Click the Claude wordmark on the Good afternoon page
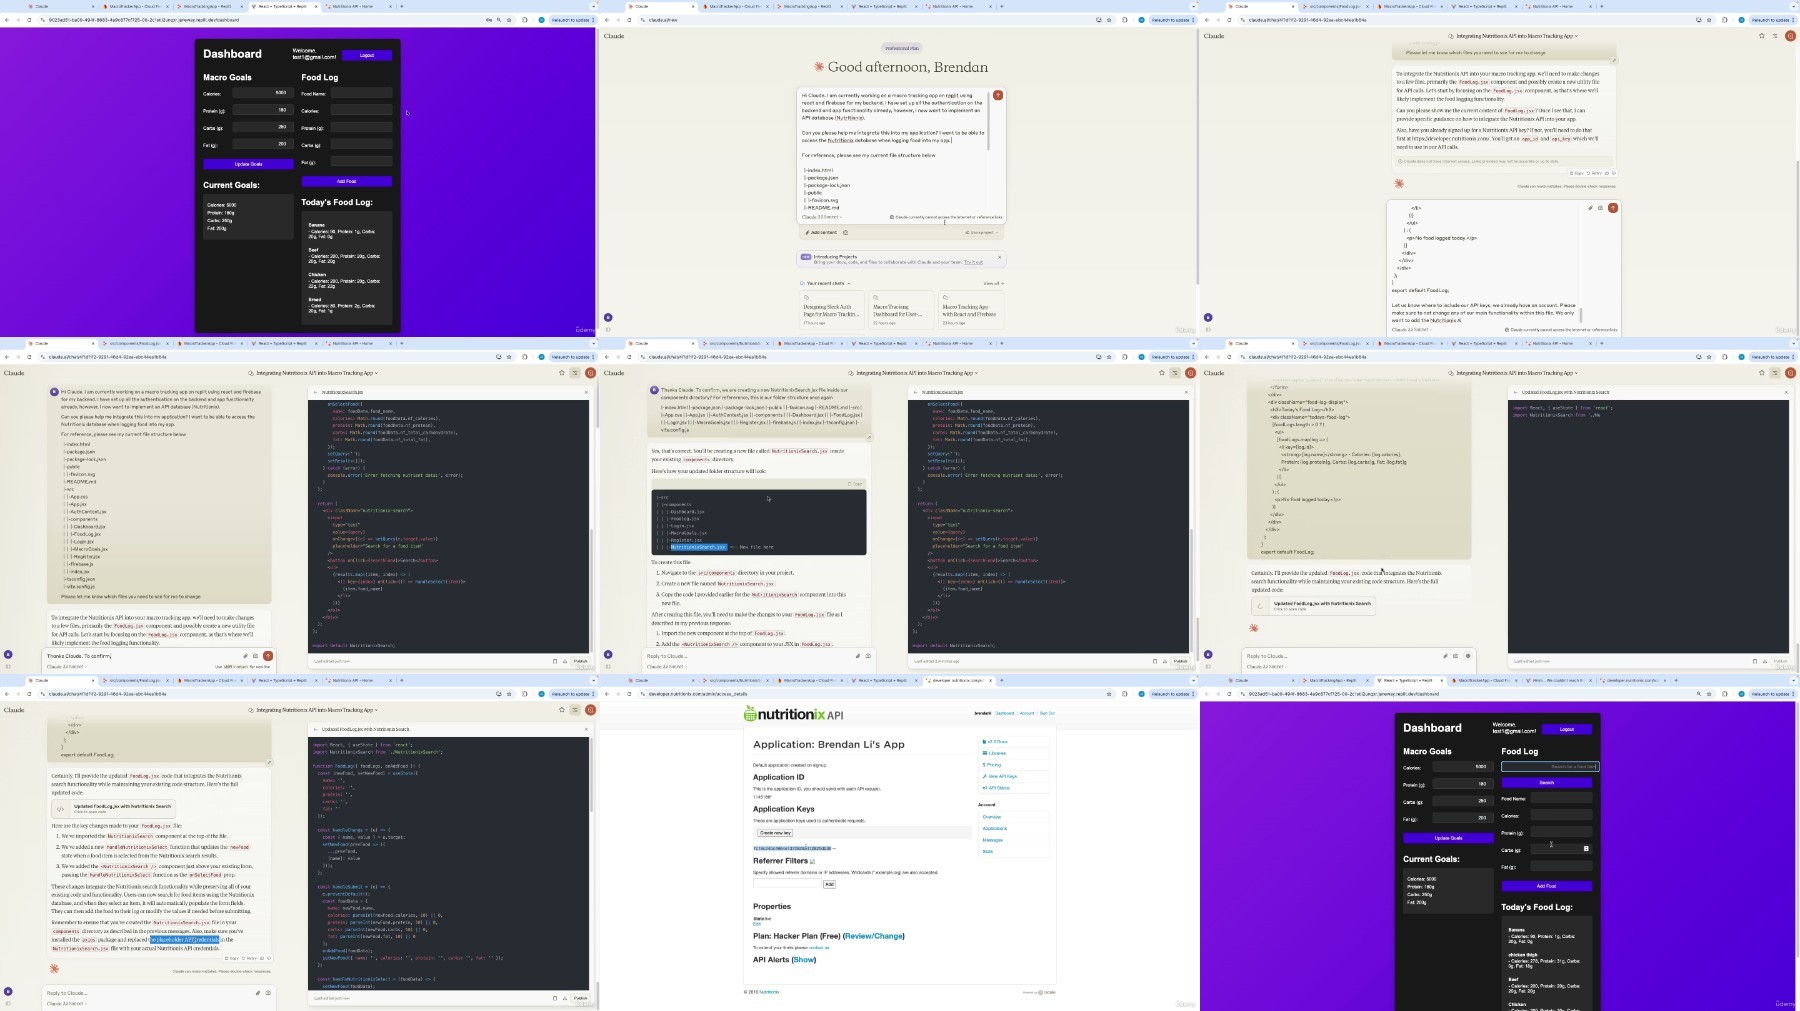This screenshot has width=1800, height=1011. [614, 36]
